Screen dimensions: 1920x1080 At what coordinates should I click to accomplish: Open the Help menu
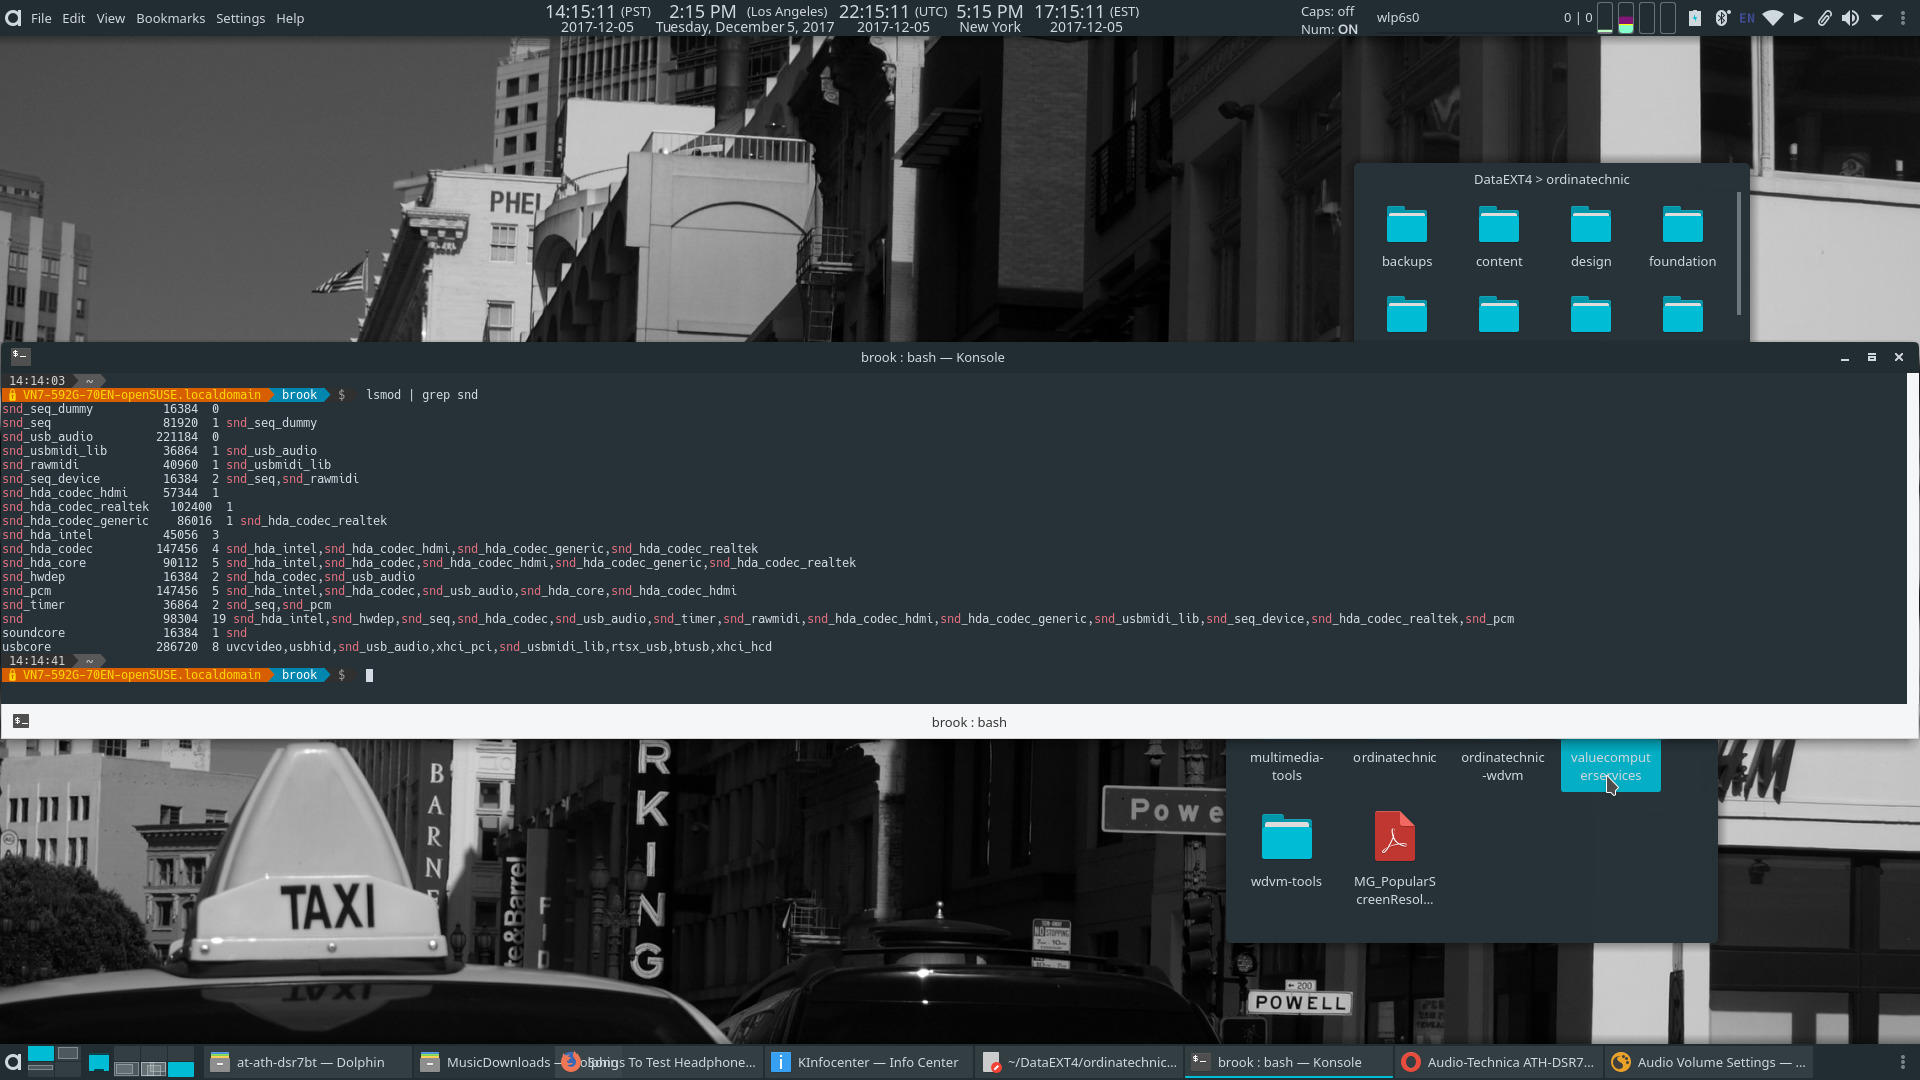click(x=290, y=18)
